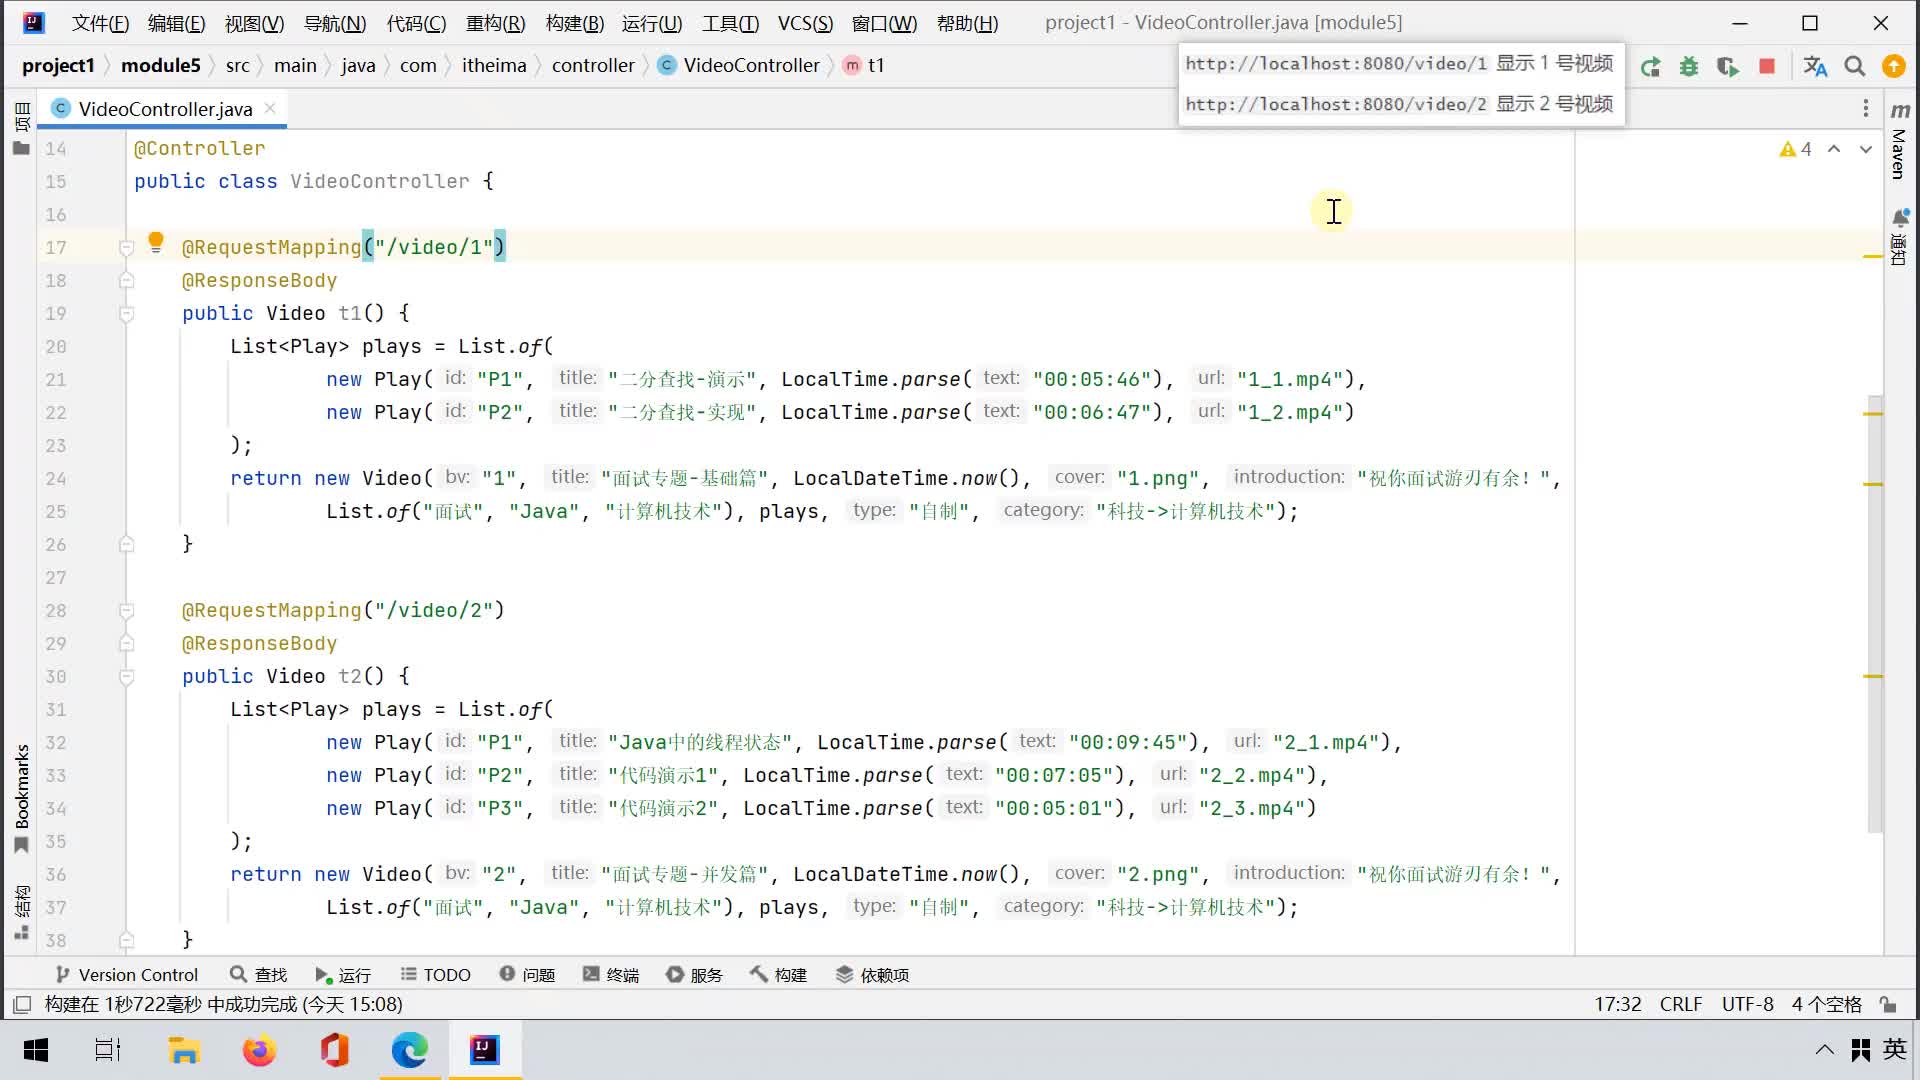This screenshot has width=1920, height=1080.
Task: Change line separator CRLF in status bar
Action: (x=1680, y=1004)
